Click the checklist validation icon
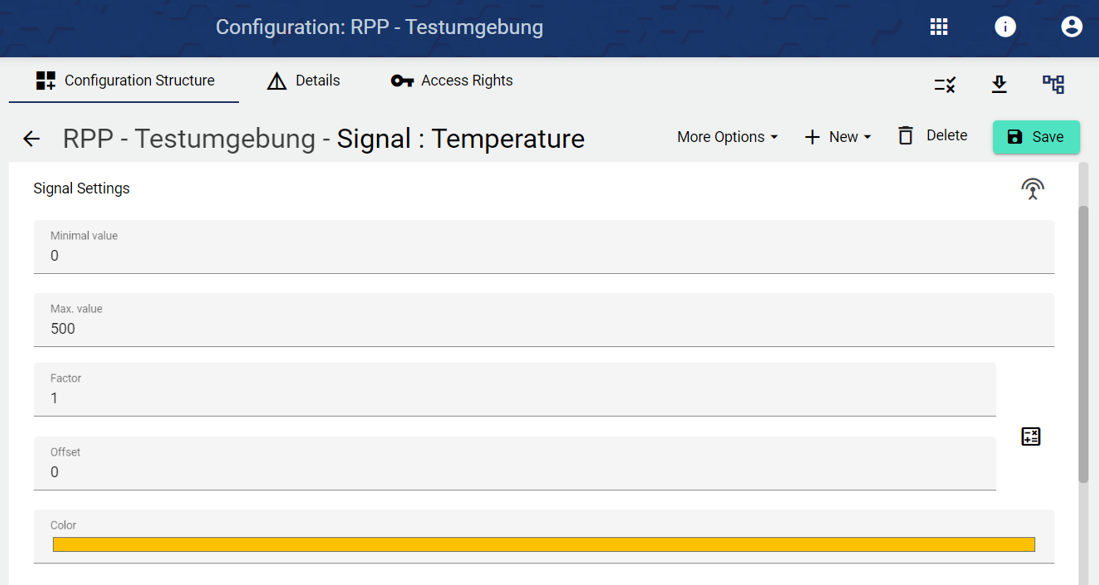The height and width of the screenshot is (585, 1099). [x=945, y=85]
